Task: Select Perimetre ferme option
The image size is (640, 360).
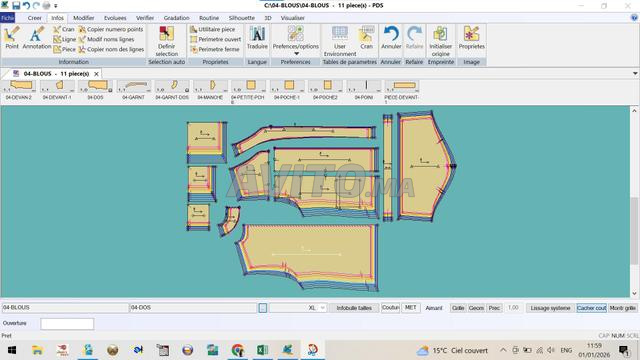Action: tap(215, 49)
